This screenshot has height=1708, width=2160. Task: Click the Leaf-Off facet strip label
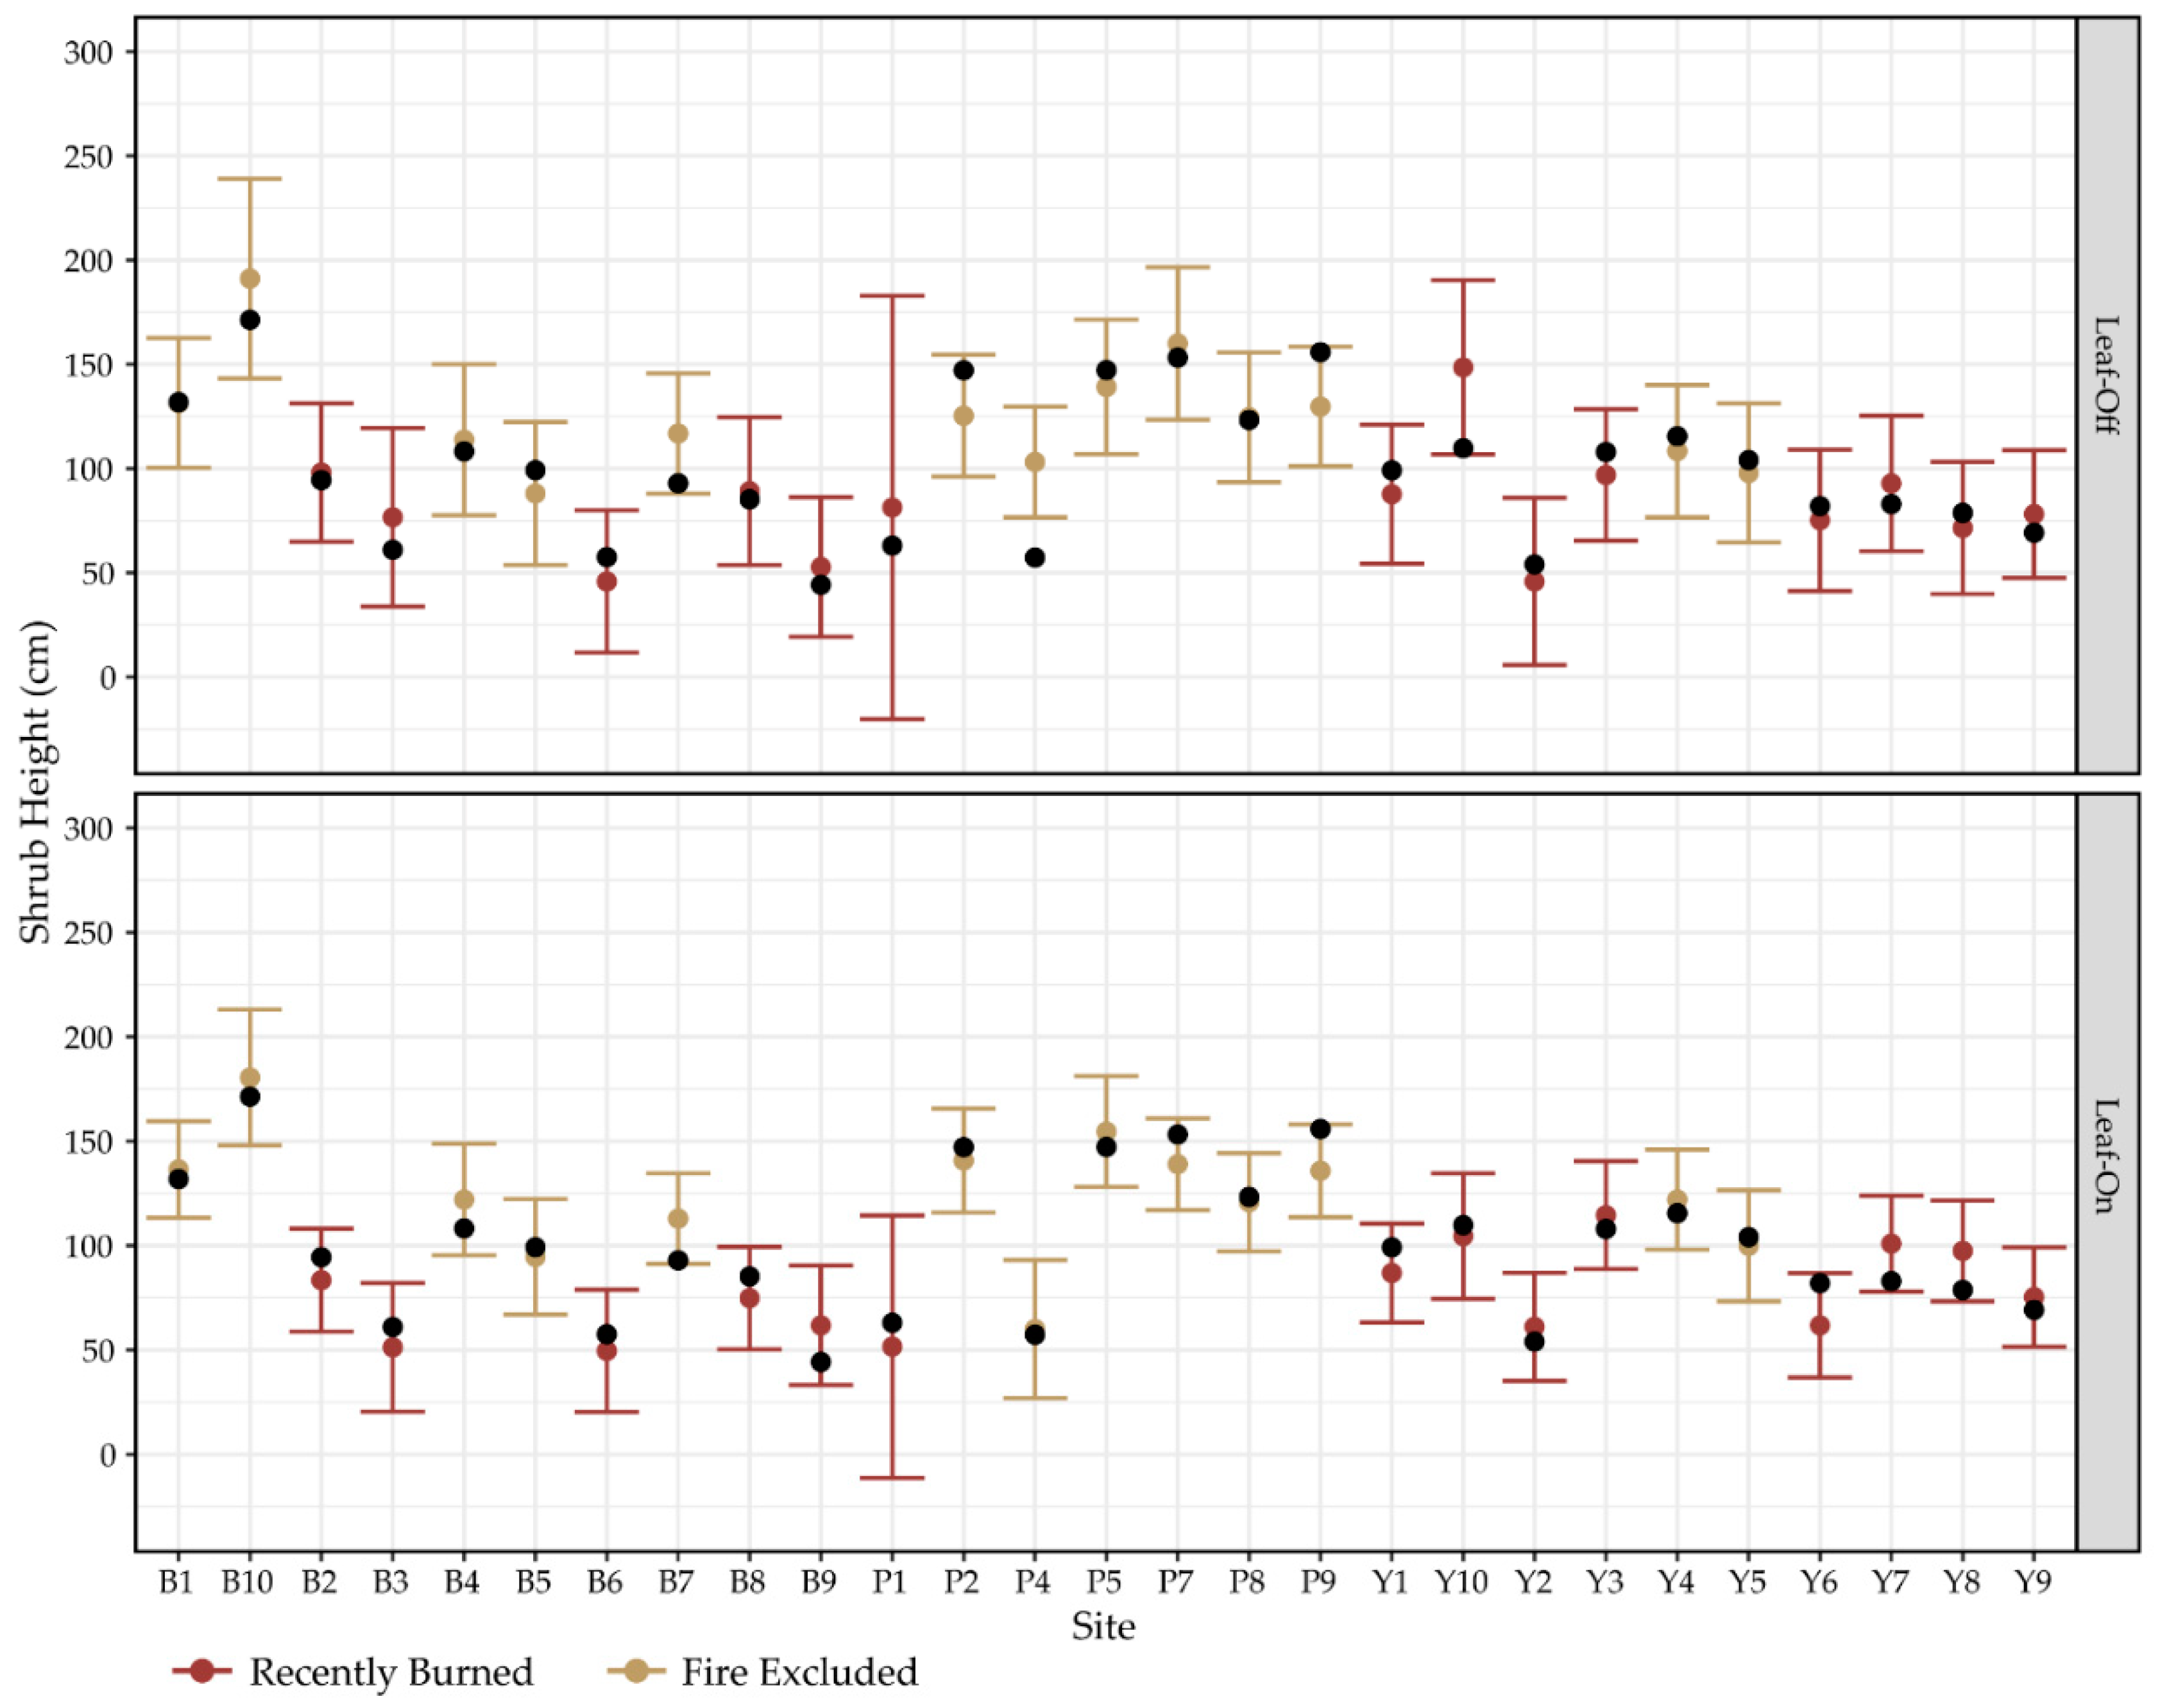[2107, 374]
